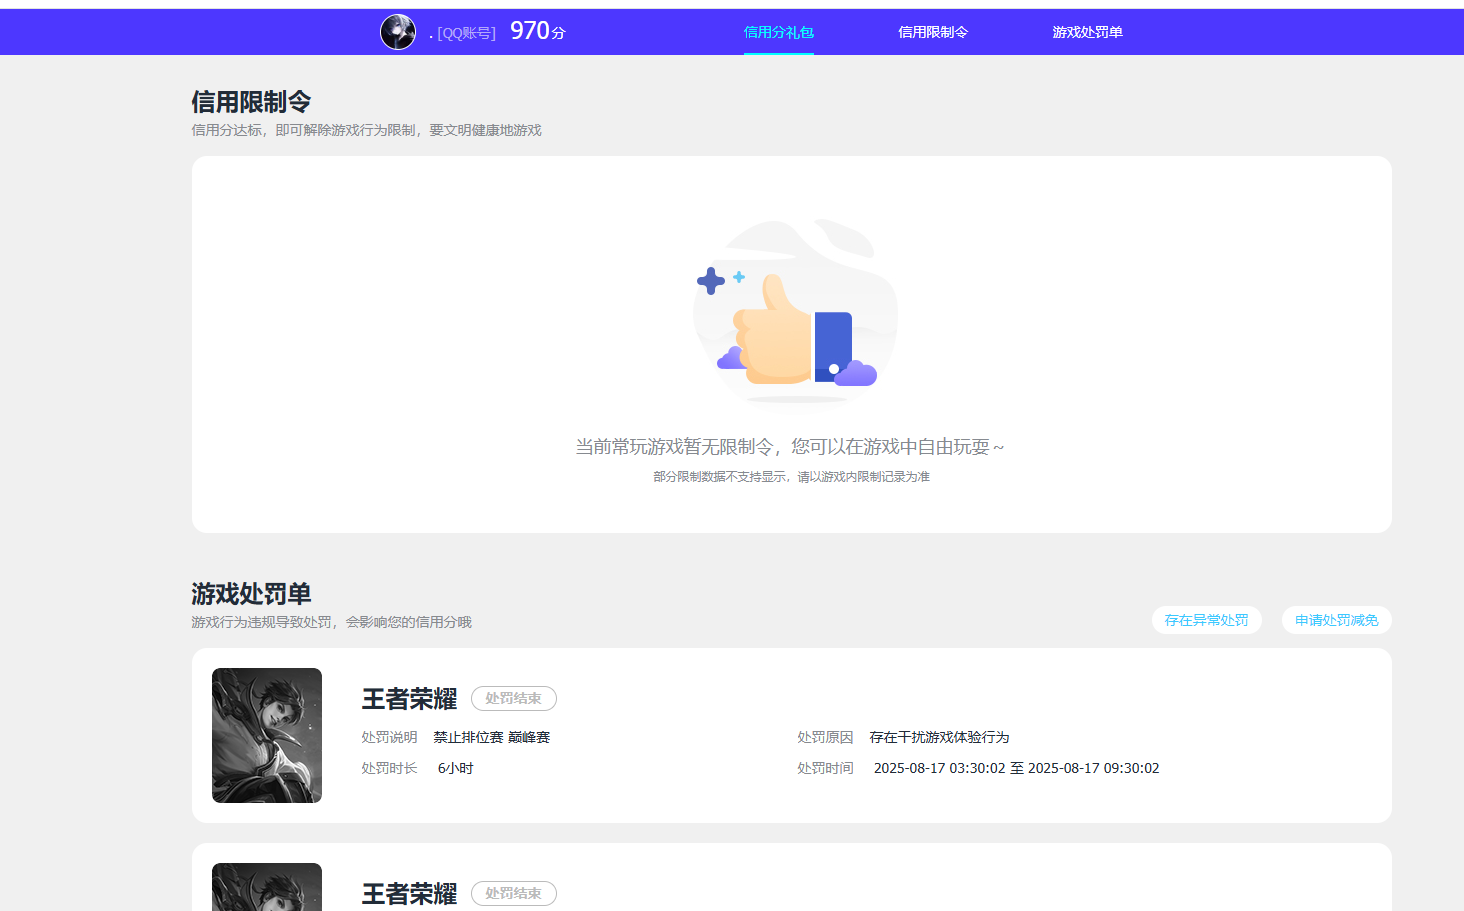Click the 6小时 penalty duration value

point(455,768)
